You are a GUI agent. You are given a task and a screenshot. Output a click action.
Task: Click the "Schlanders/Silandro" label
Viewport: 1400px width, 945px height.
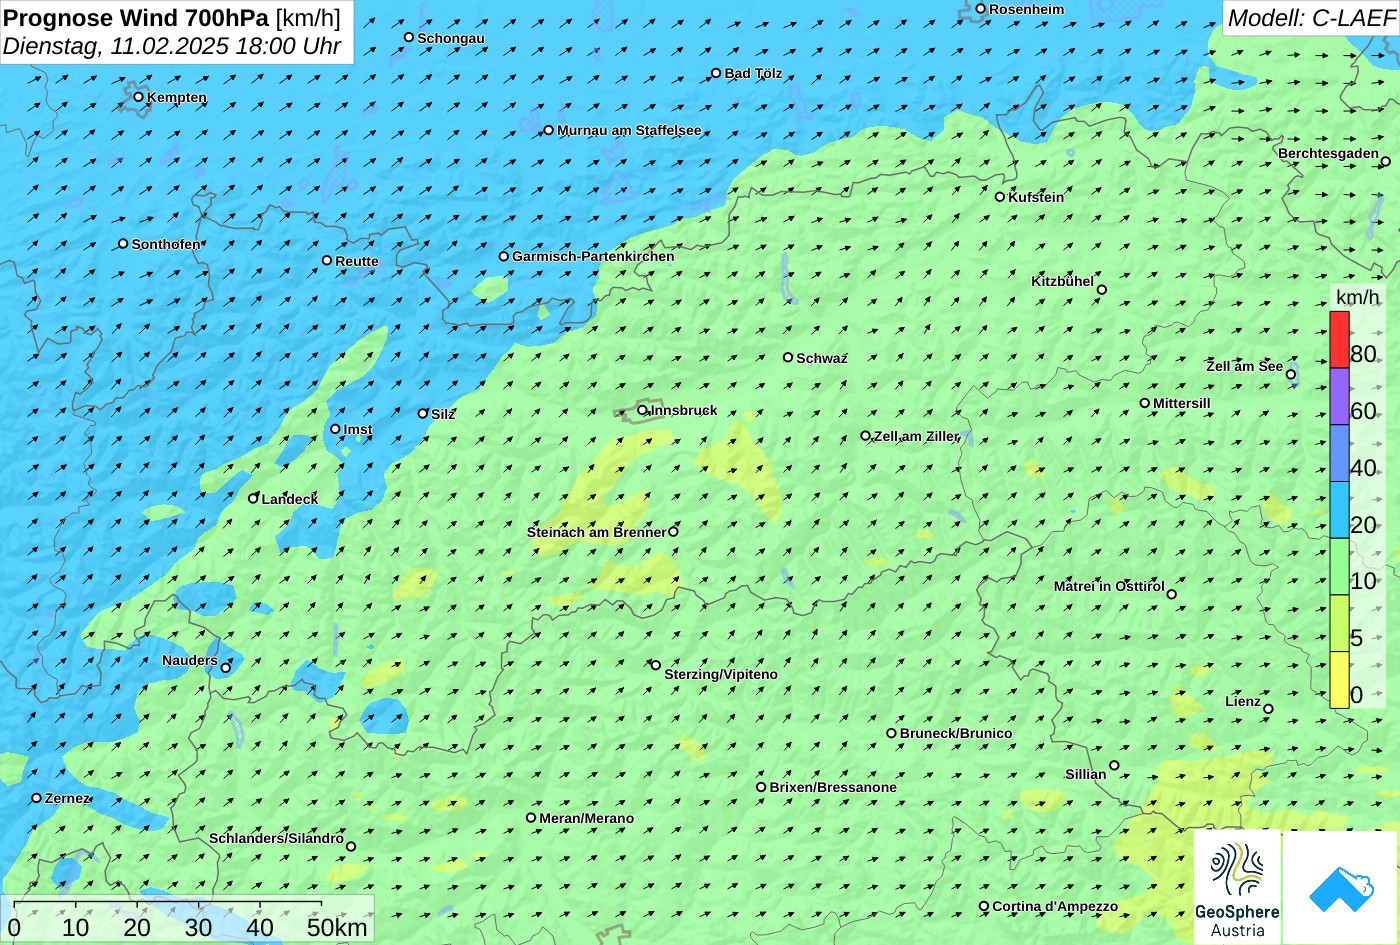point(276,838)
